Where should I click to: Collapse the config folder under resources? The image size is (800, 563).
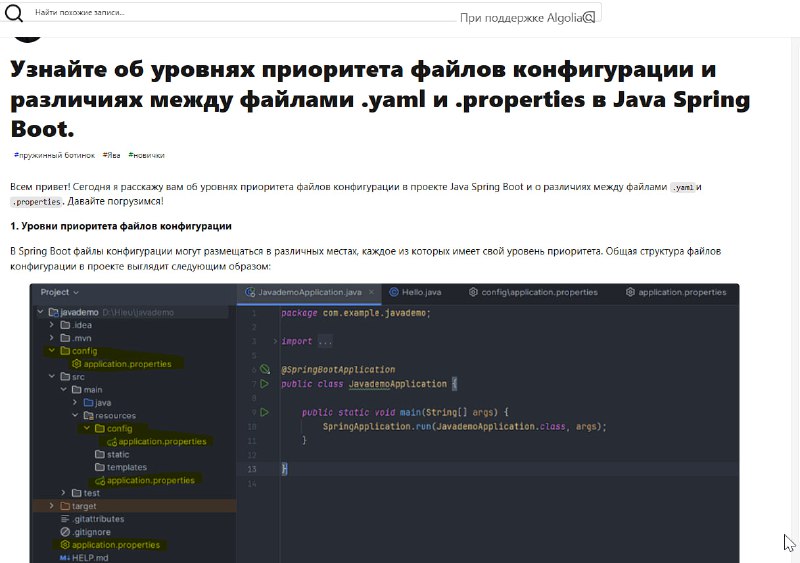coord(87,428)
